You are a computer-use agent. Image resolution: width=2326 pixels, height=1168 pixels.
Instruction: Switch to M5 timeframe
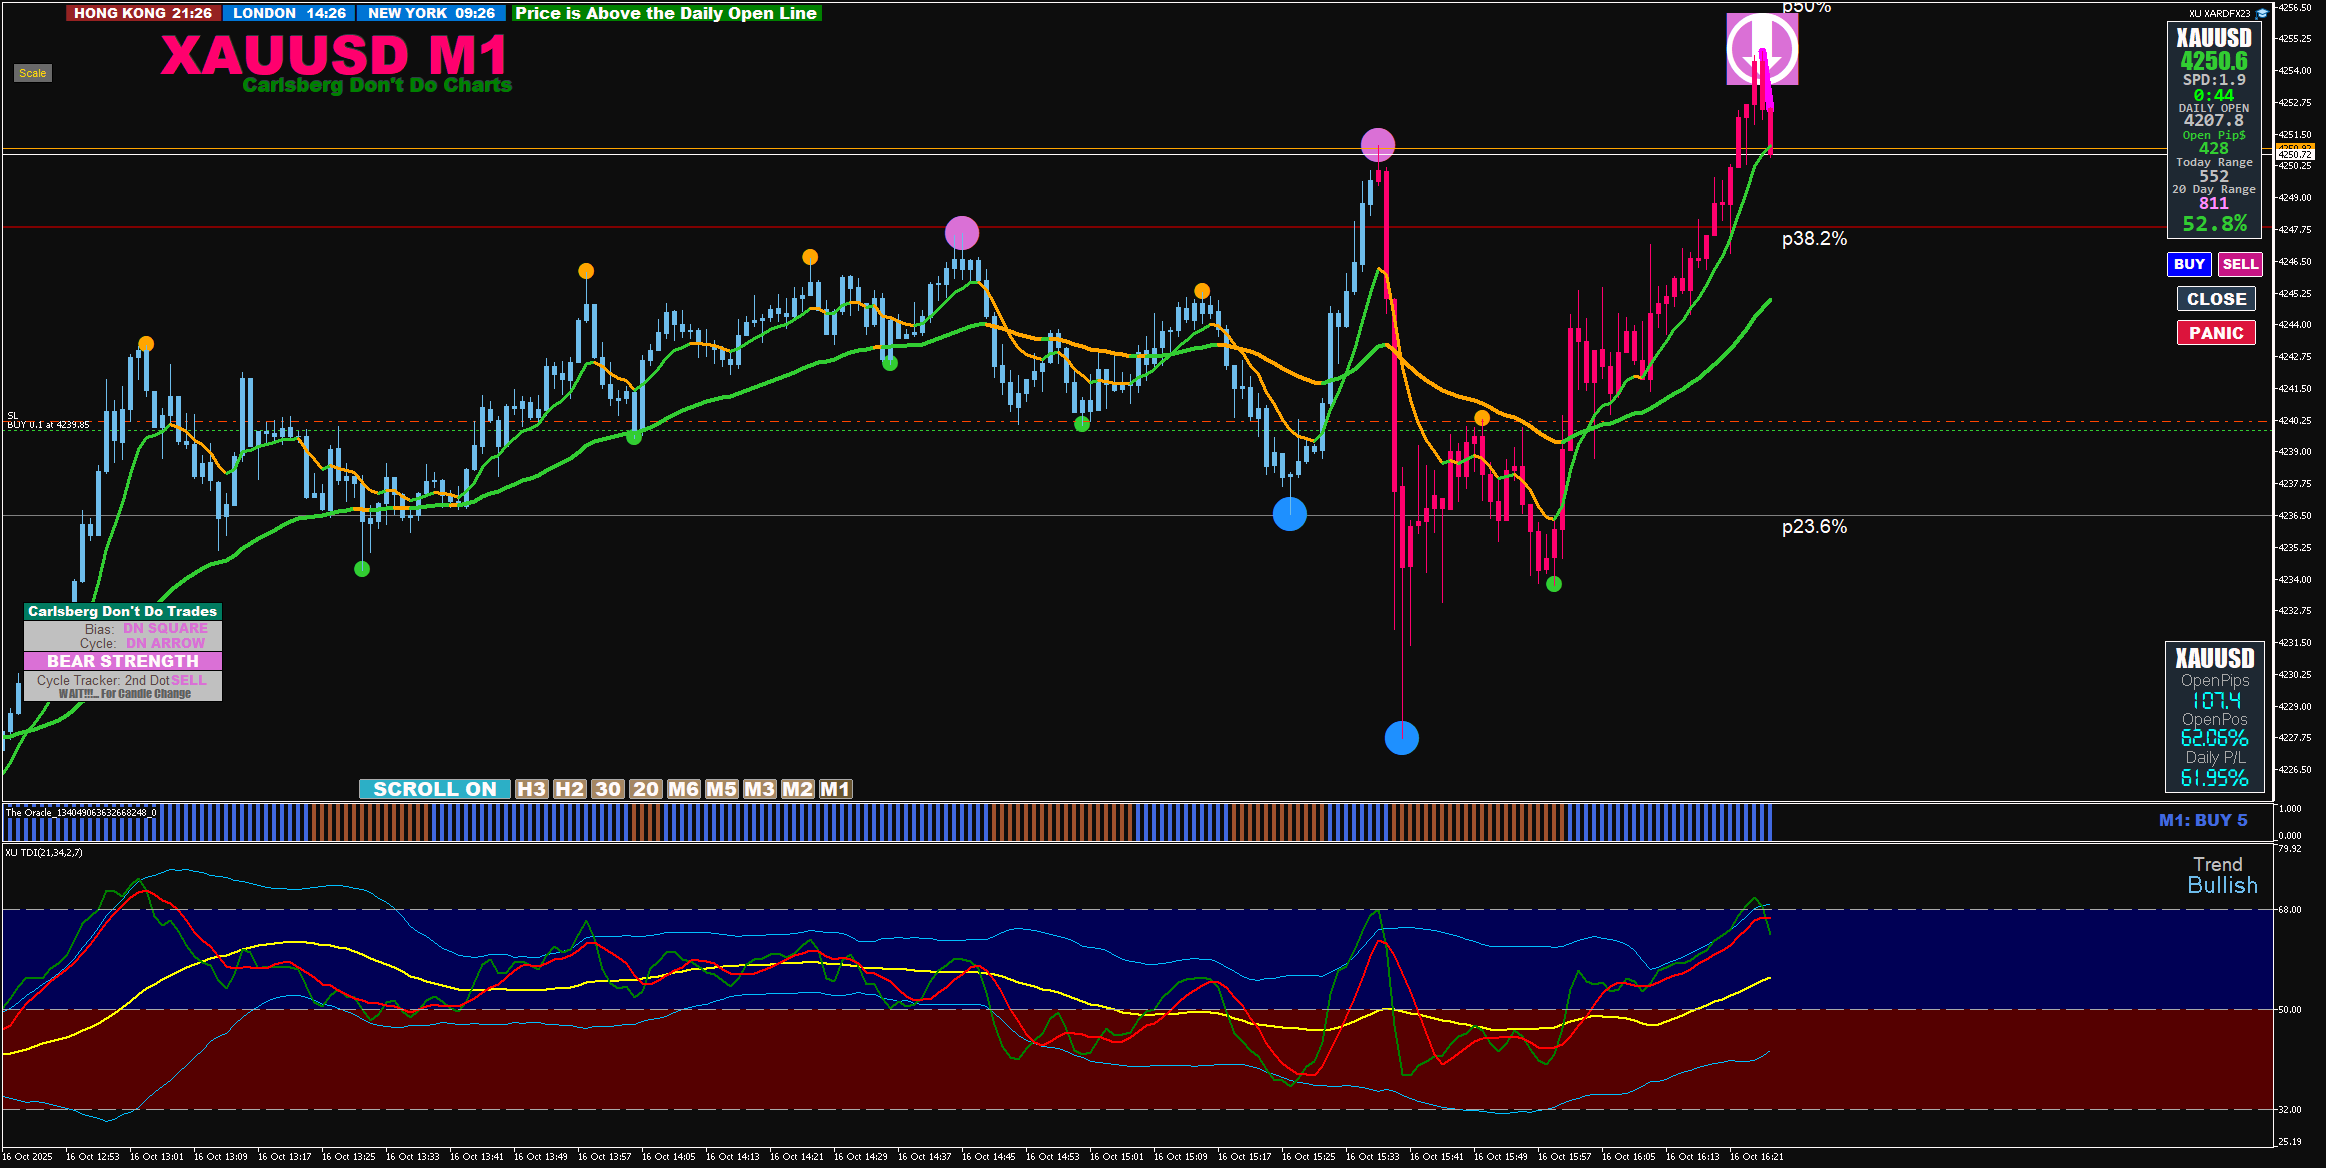click(x=721, y=789)
